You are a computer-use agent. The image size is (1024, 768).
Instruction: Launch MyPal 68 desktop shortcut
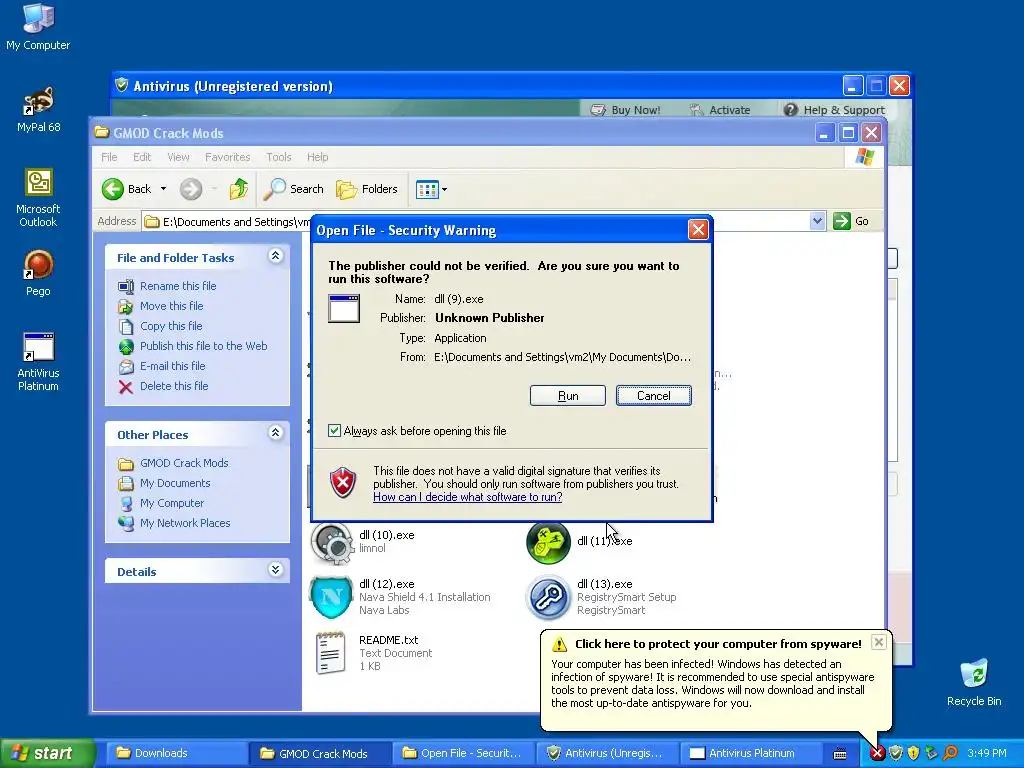point(38,110)
